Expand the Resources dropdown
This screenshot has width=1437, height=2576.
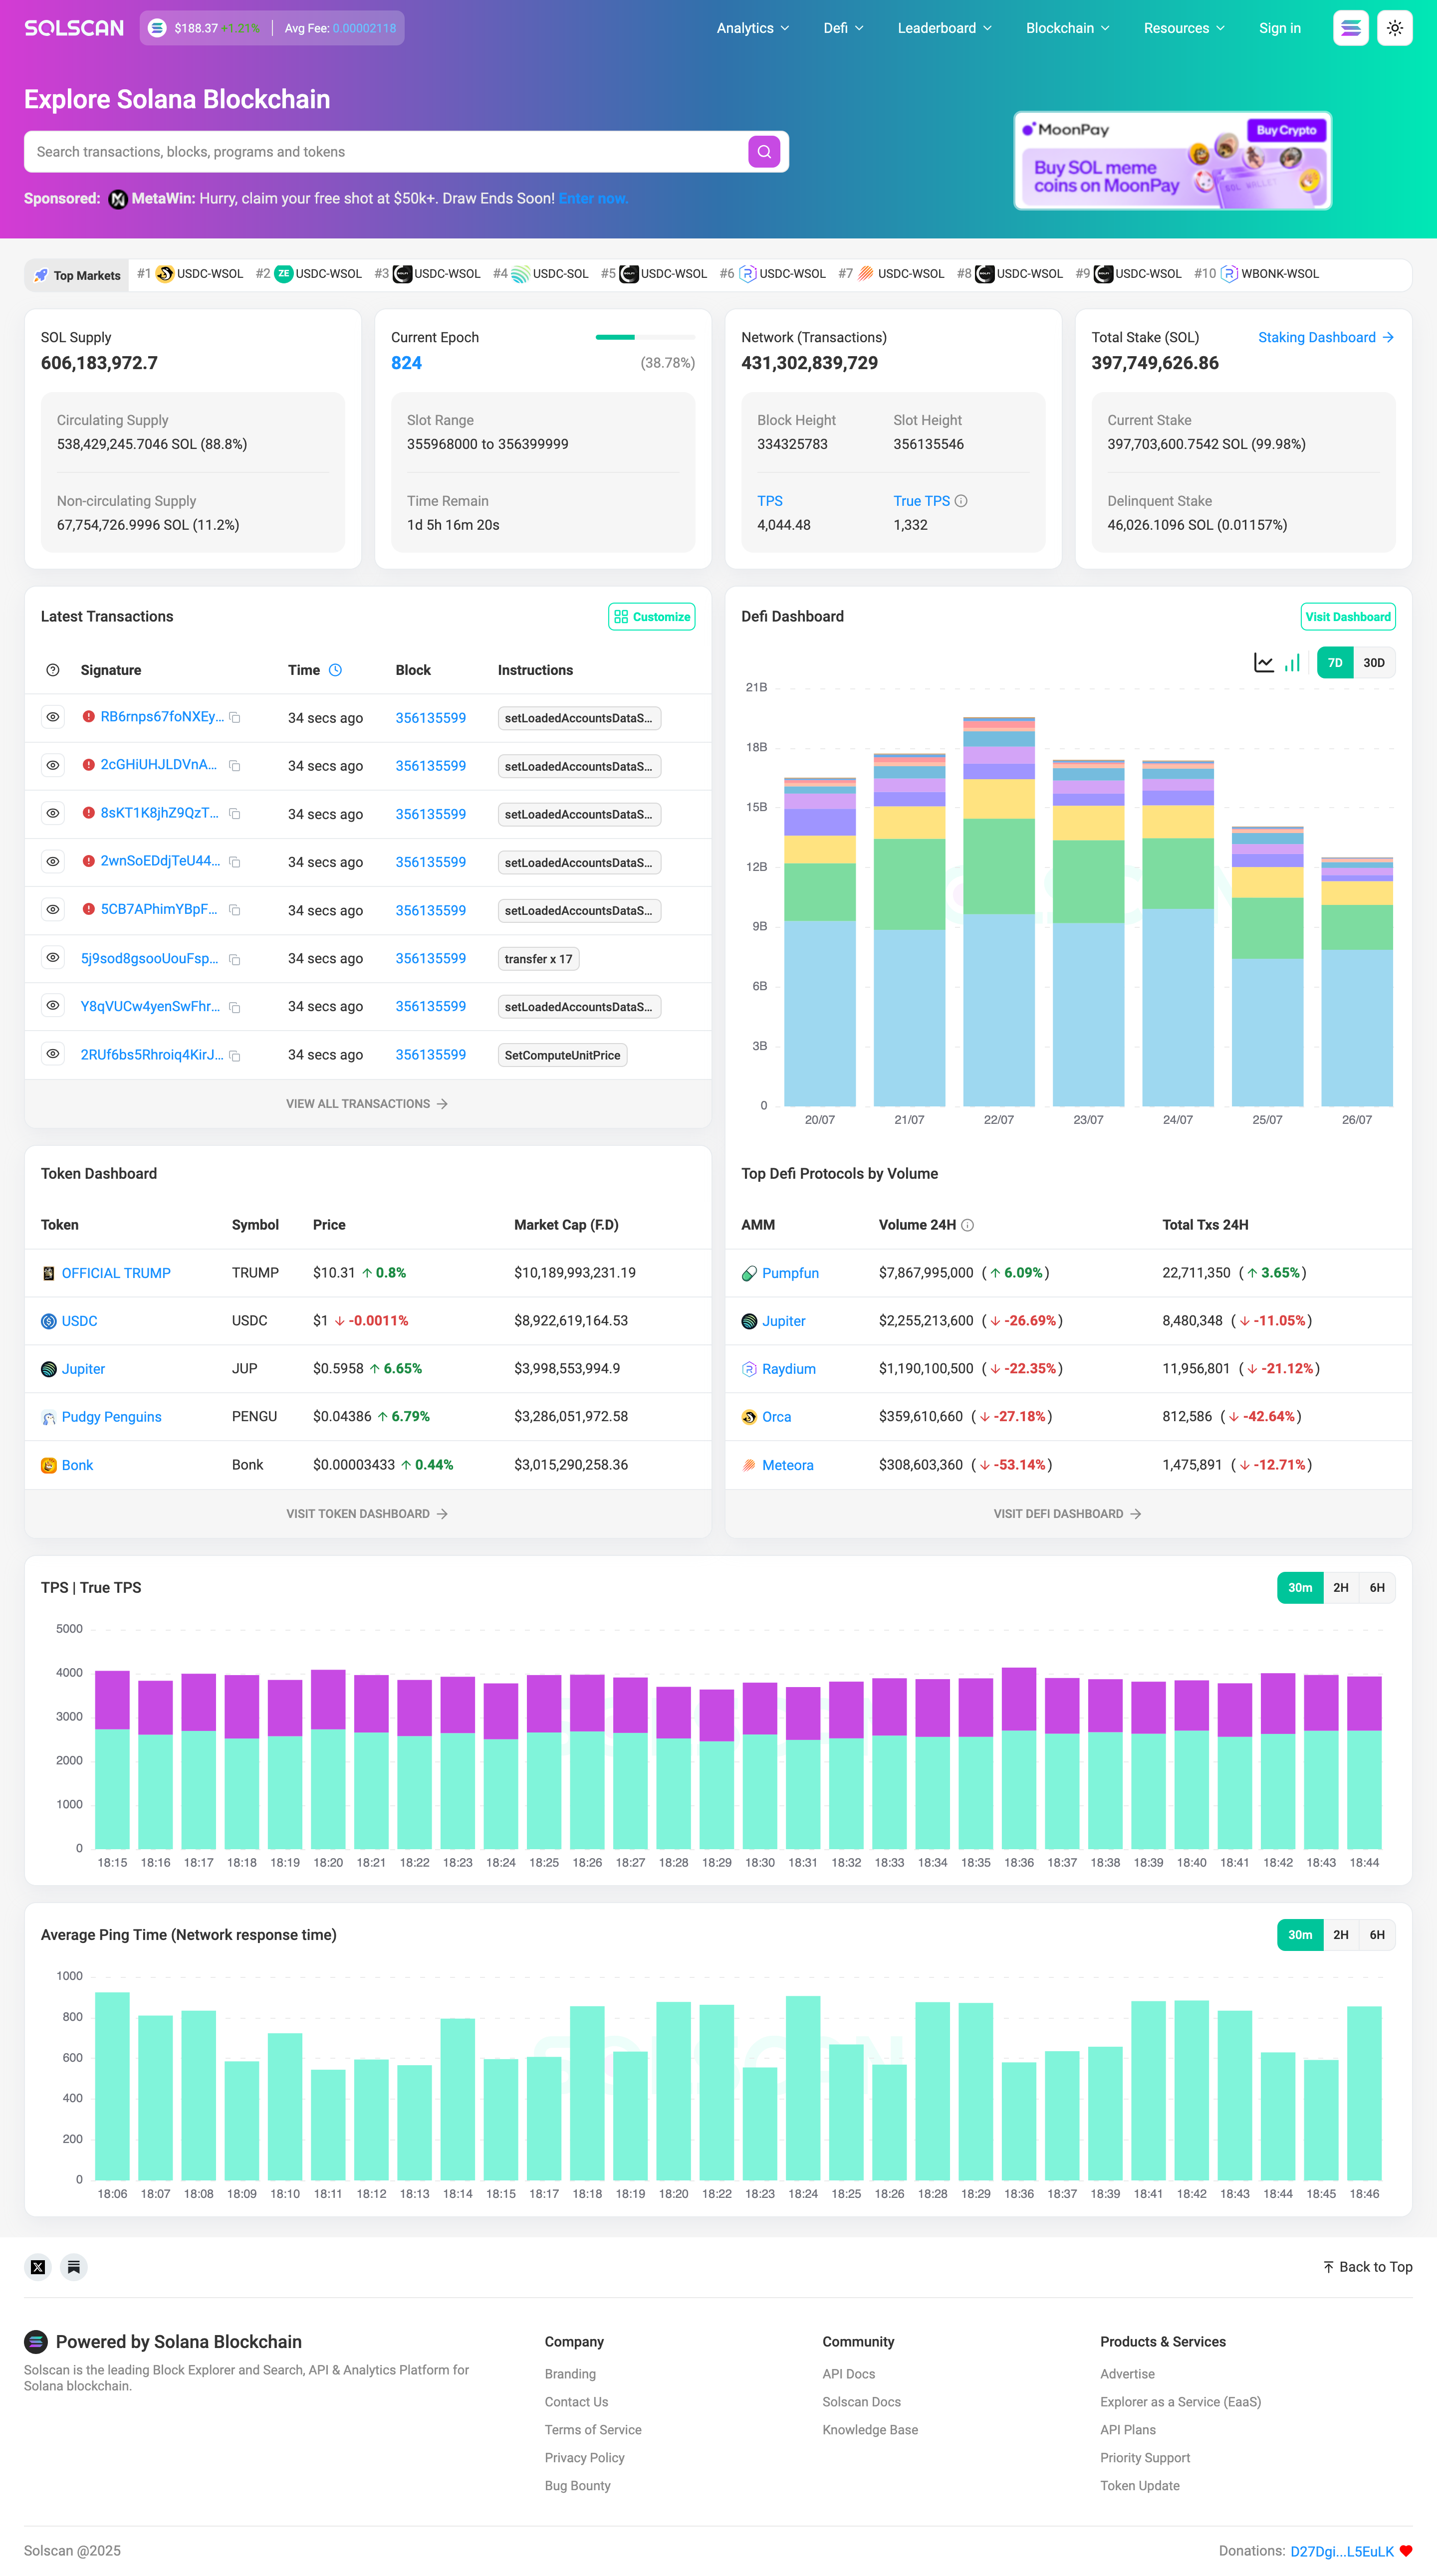click(1183, 28)
